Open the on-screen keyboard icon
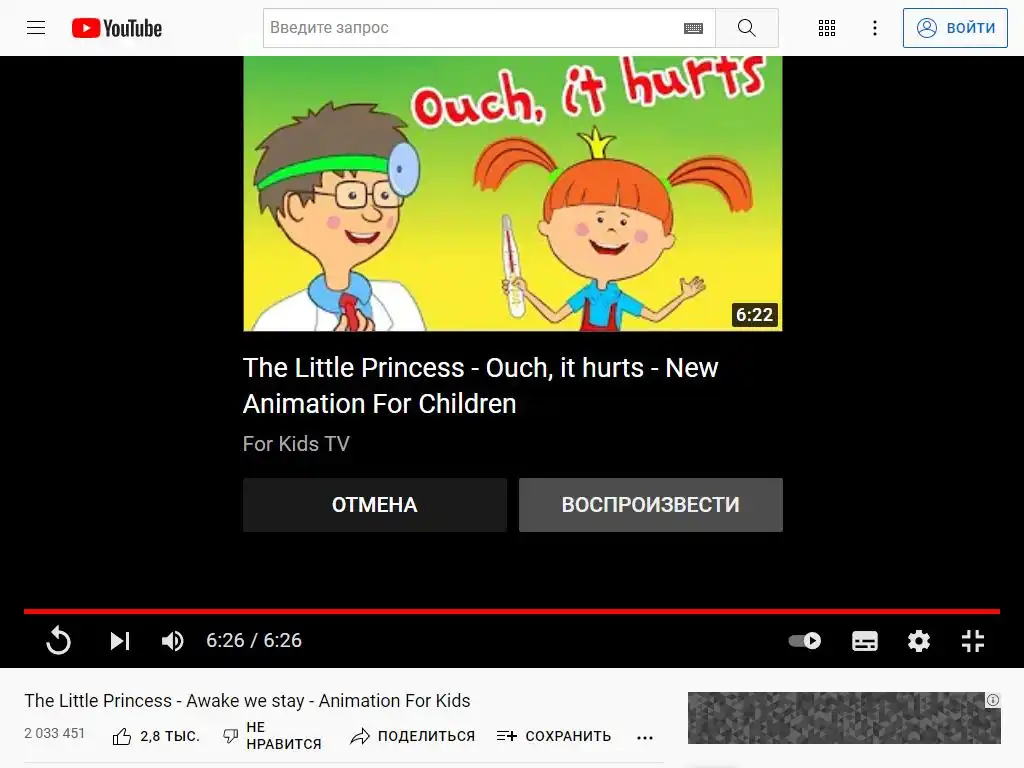The height and width of the screenshot is (768, 1024). point(693,28)
